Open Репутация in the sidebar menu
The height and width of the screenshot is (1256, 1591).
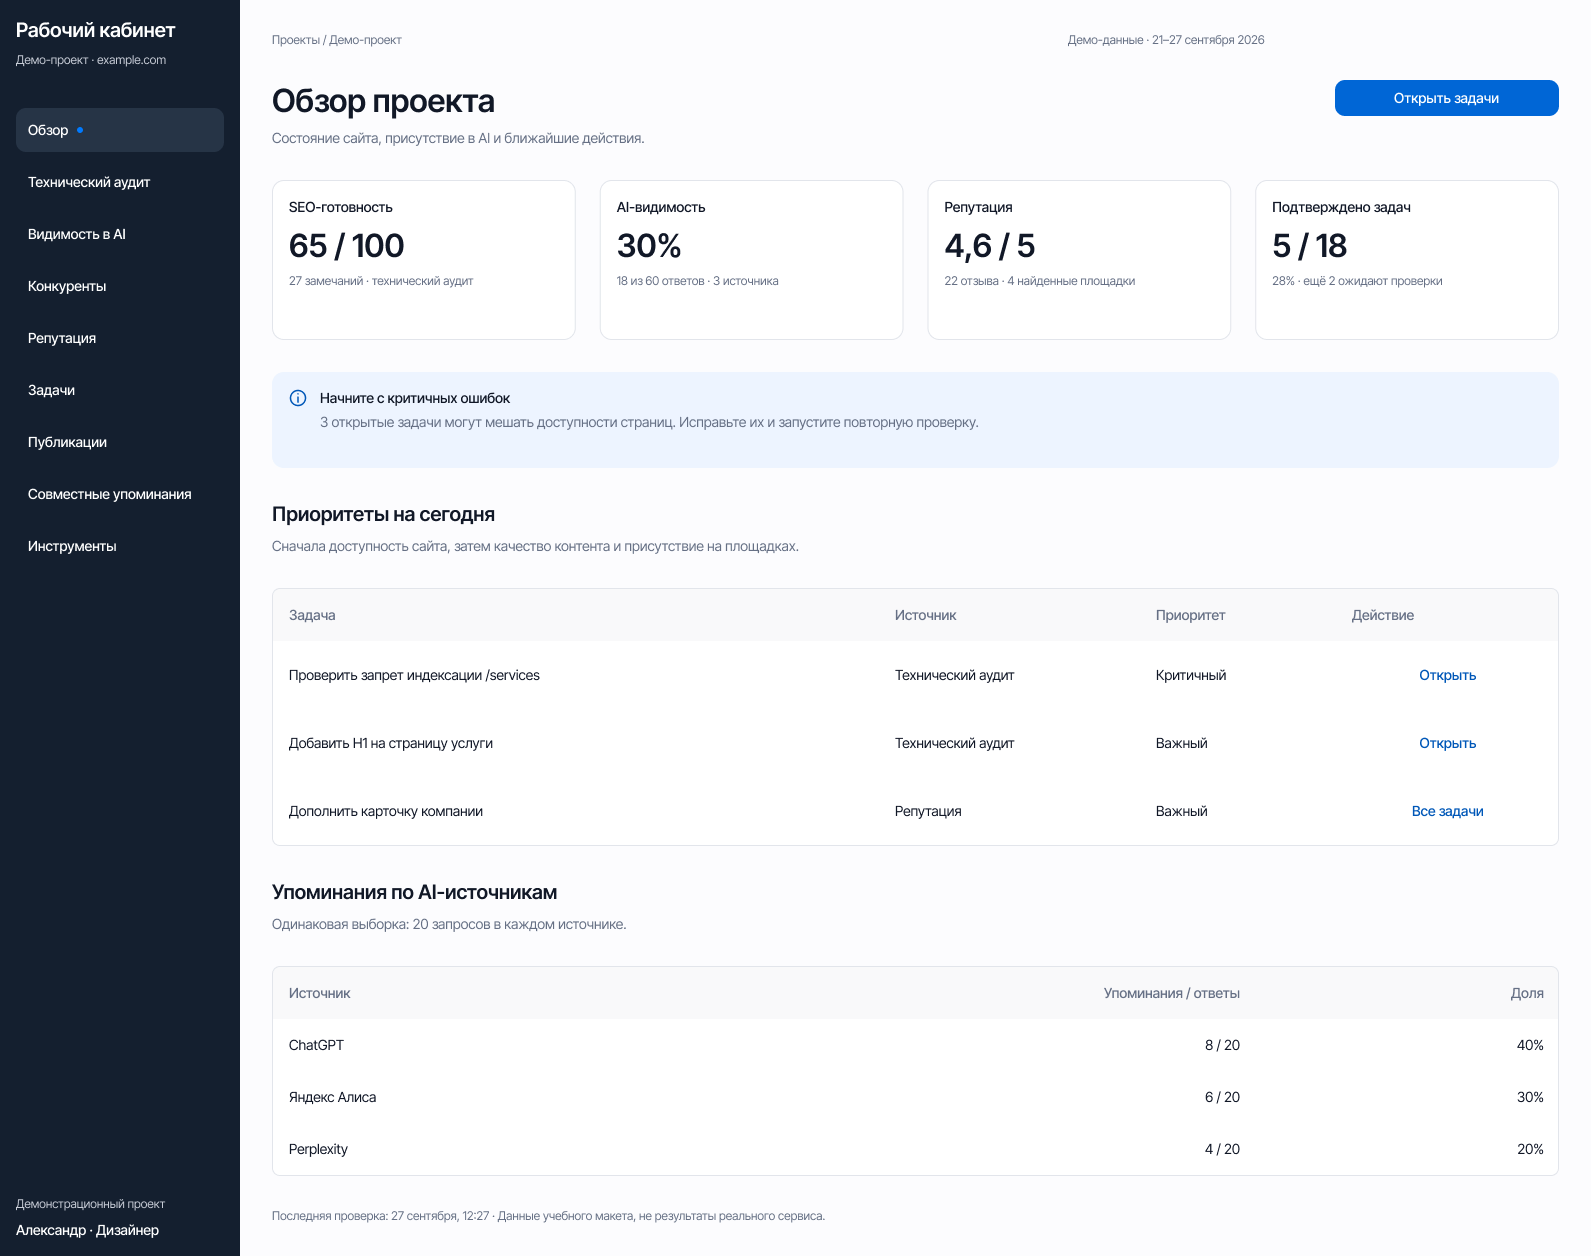pos(120,338)
